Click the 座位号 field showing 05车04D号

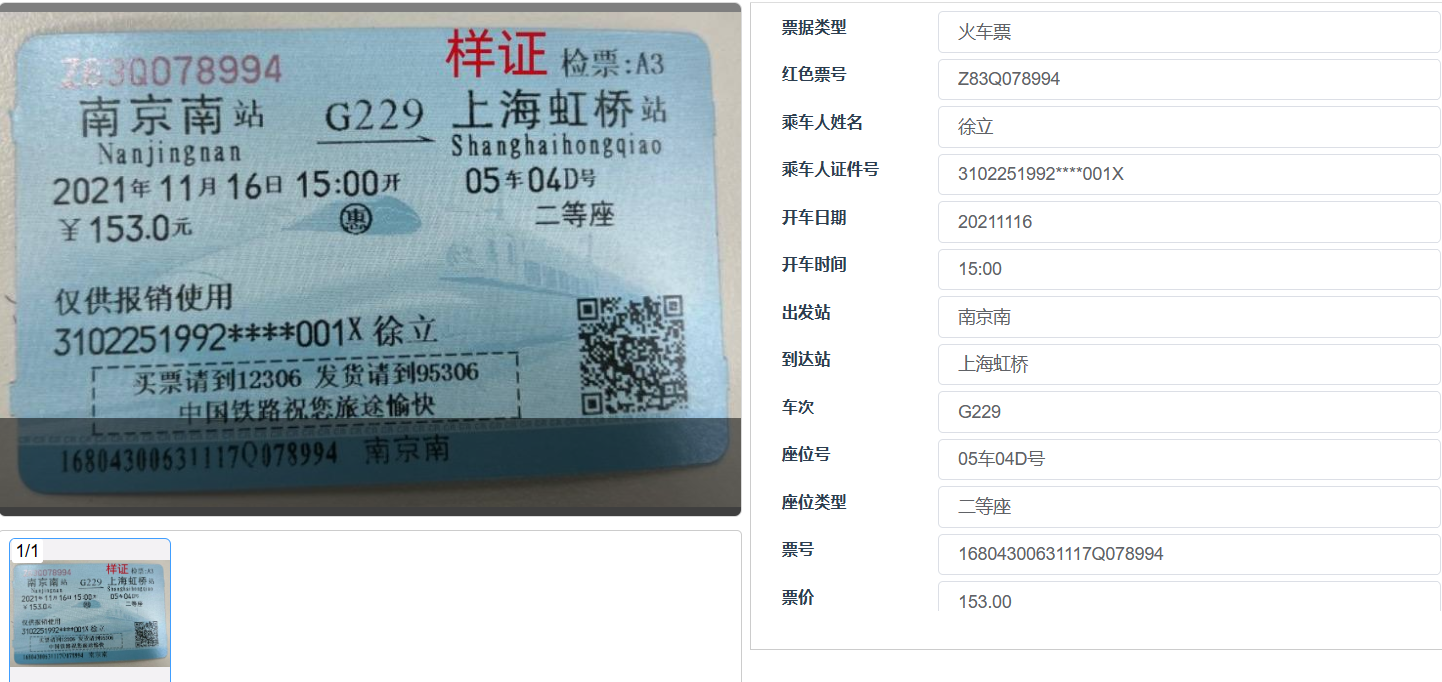pyautogui.click(x=1189, y=459)
